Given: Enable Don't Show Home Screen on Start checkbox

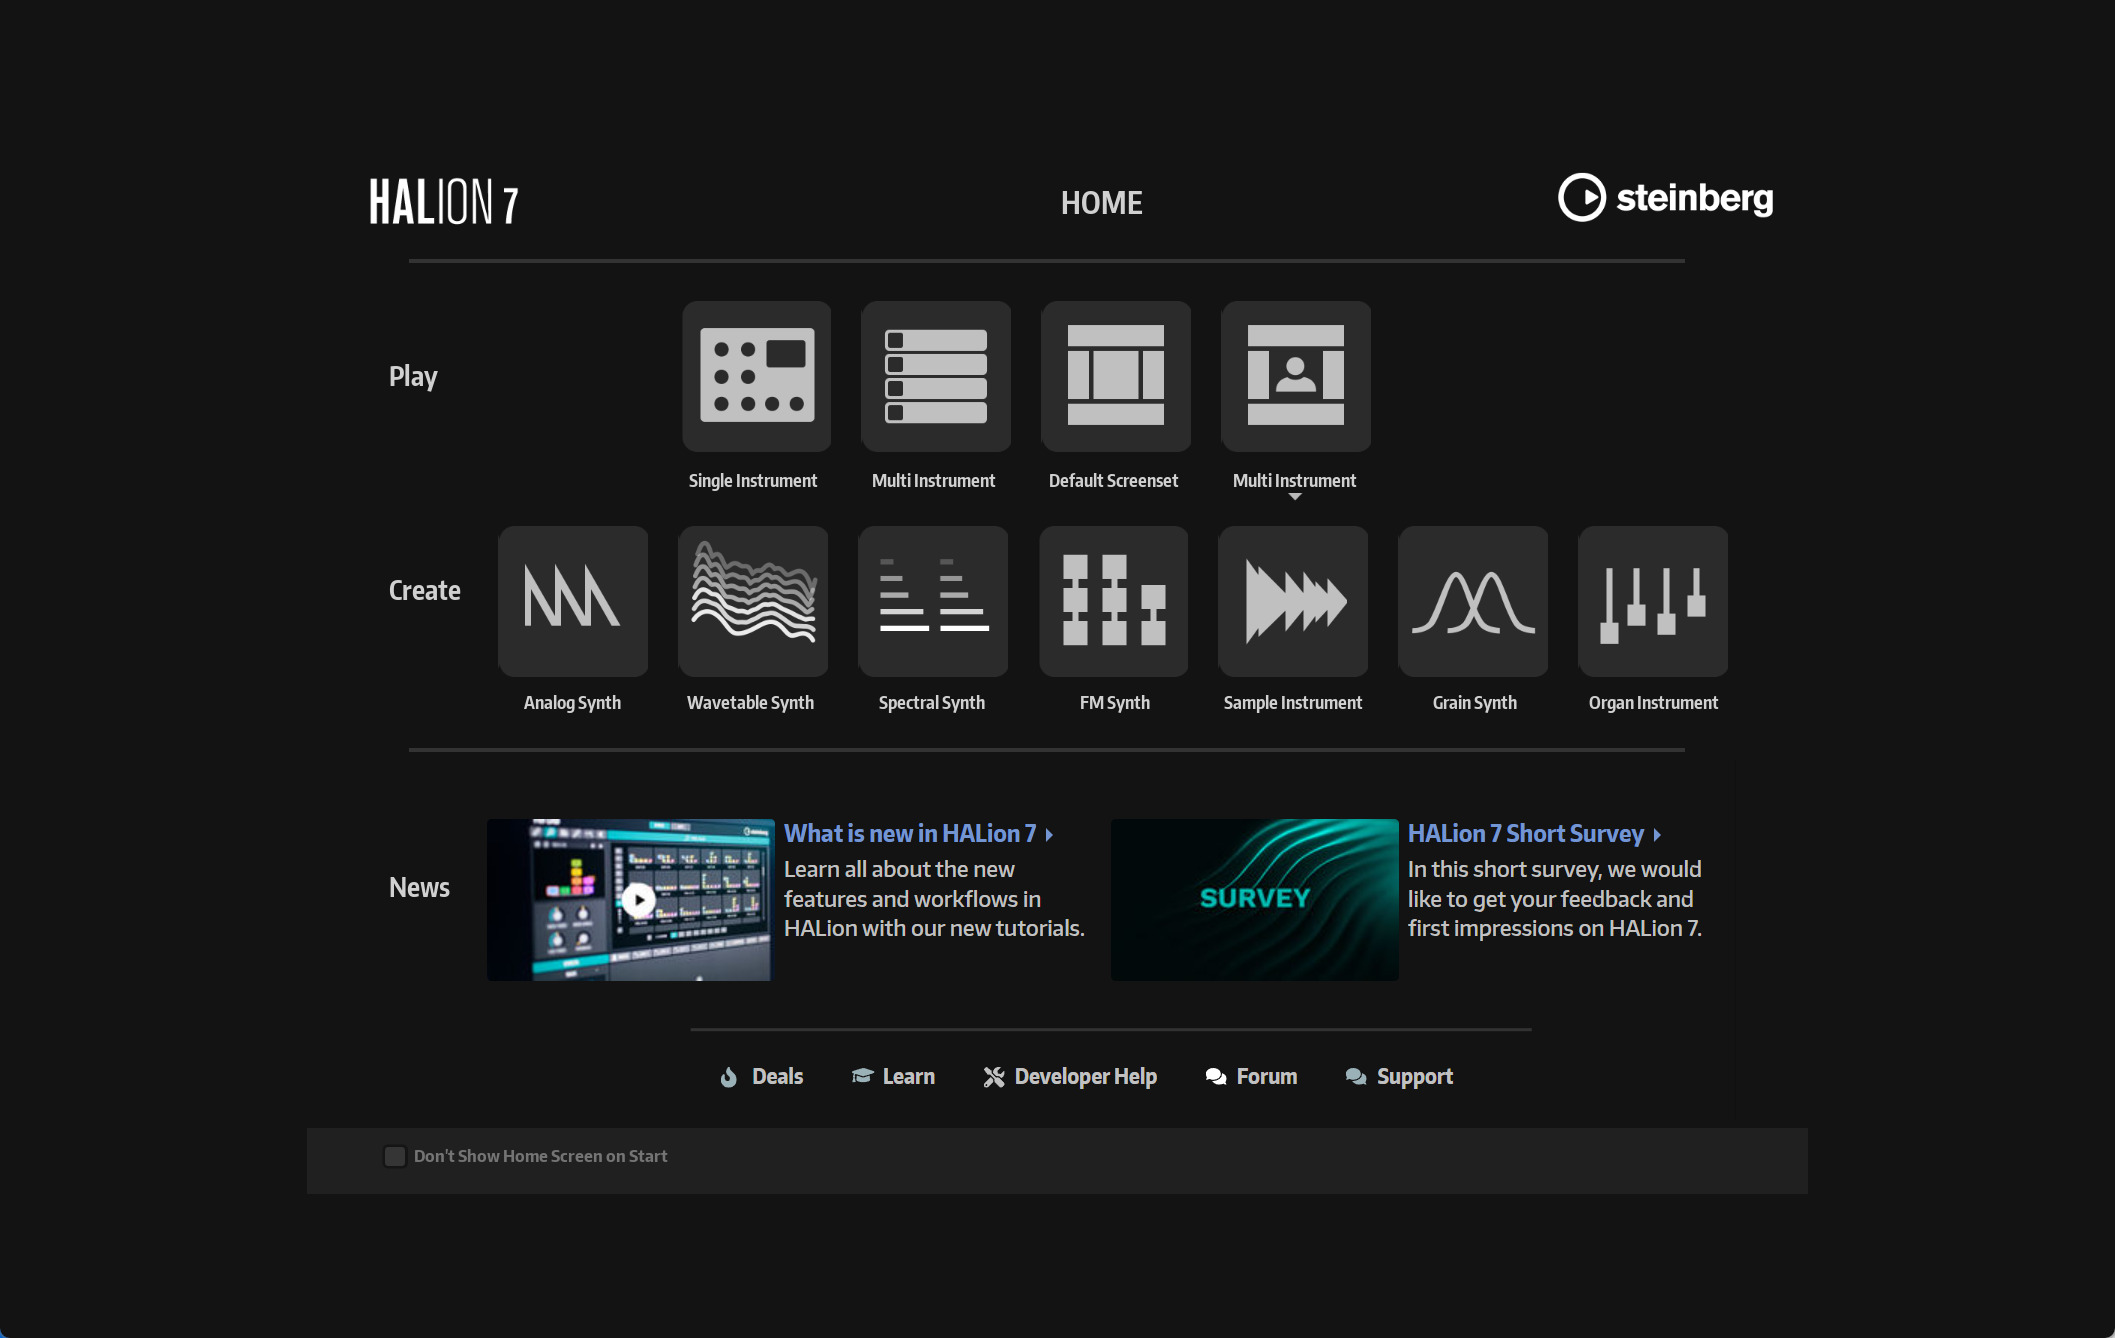Looking at the screenshot, I should coord(395,1156).
